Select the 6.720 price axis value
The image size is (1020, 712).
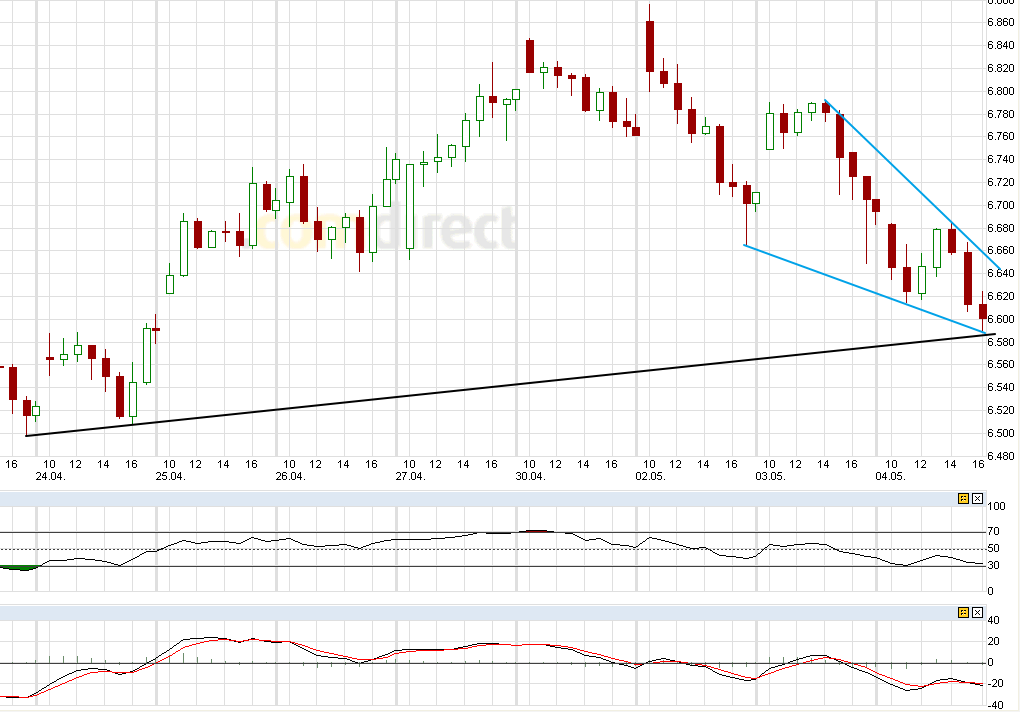1000,182
